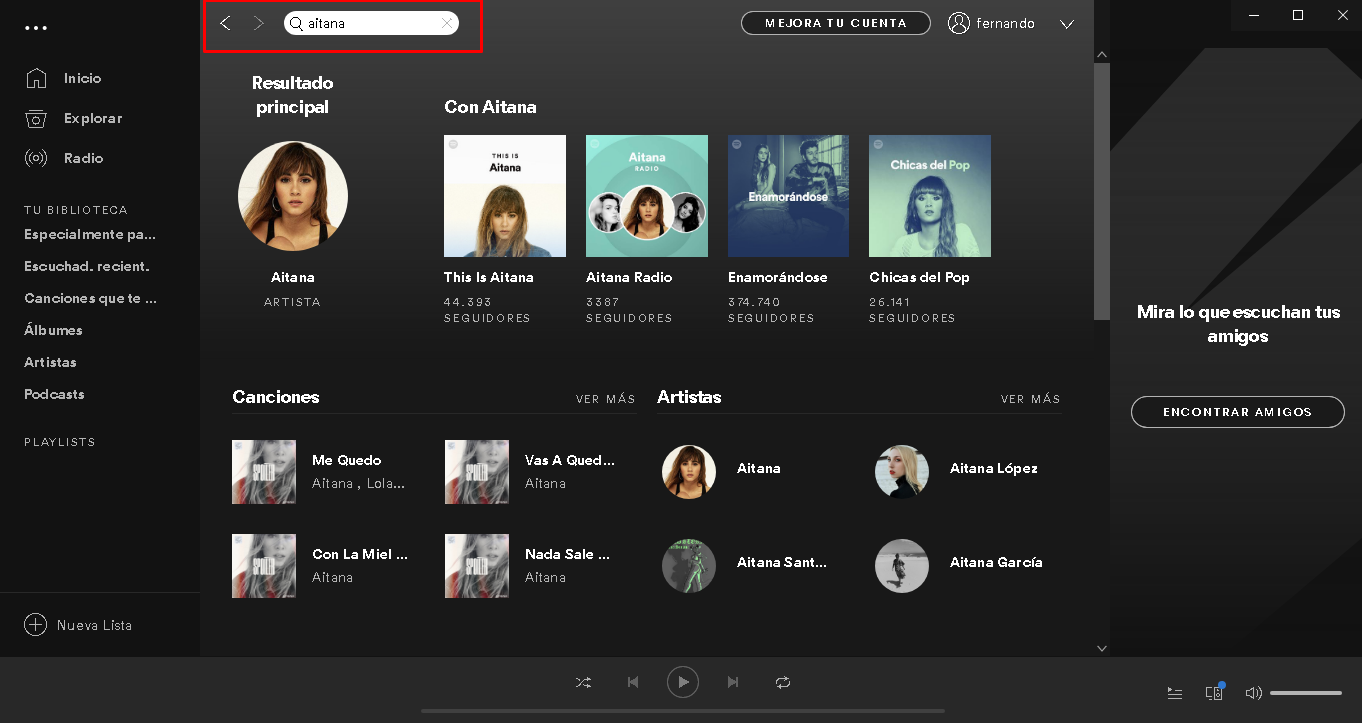Viewport: 1362px width, 723px height.
Task: Play the song Nada Sale
Action: [567, 554]
